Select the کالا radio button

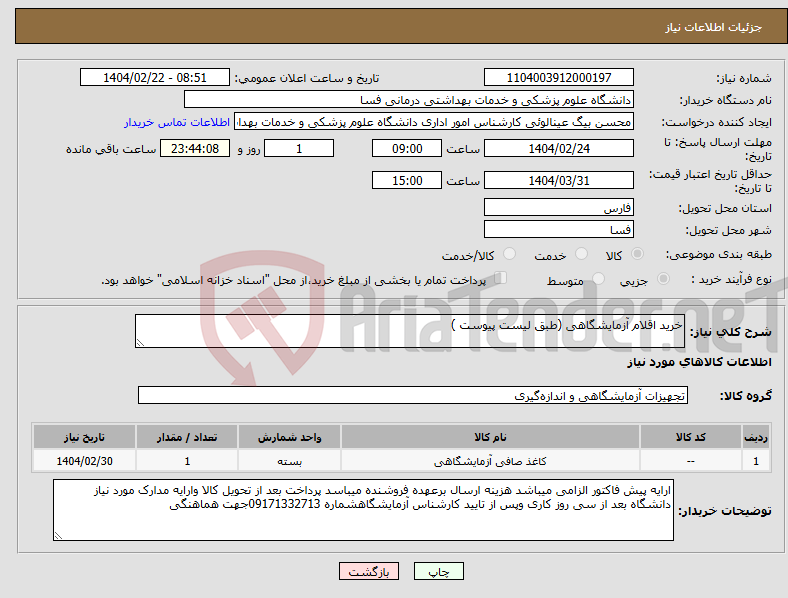click(x=637, y=254)
